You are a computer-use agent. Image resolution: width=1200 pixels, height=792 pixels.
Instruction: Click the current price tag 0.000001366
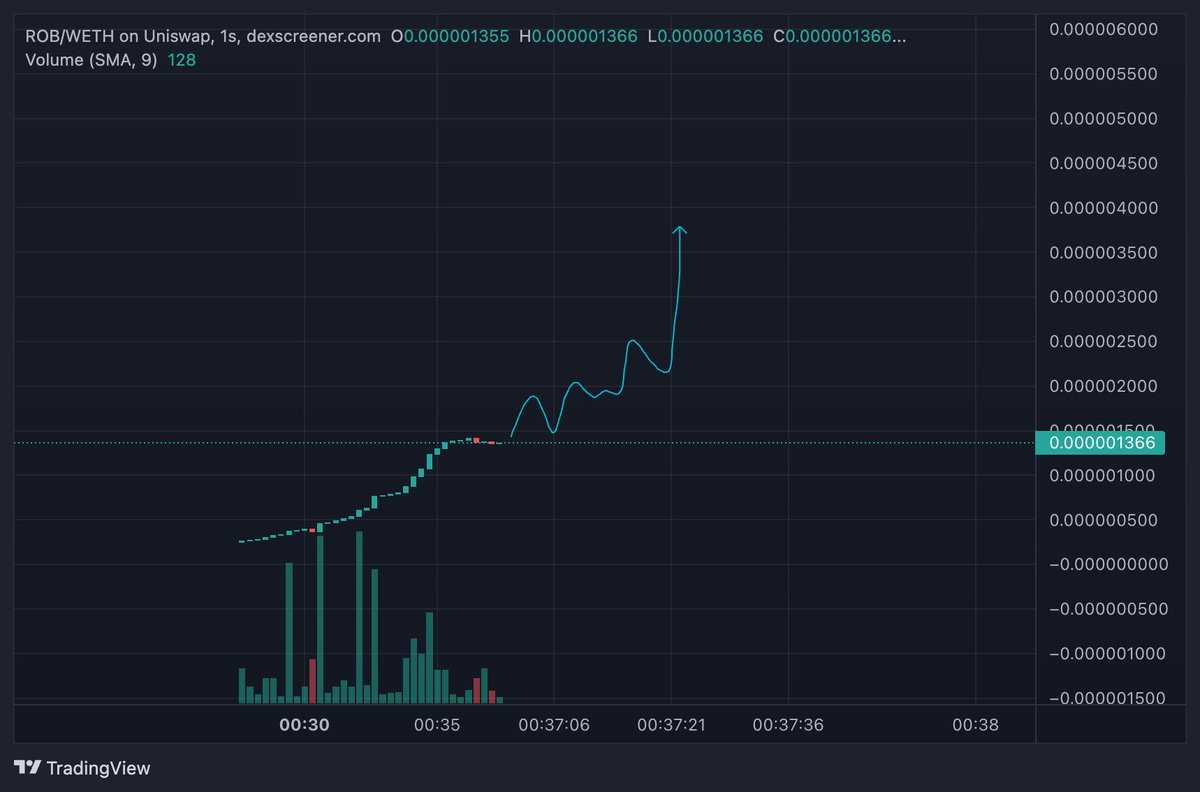pyautogui.click(x=1100, y=442)
